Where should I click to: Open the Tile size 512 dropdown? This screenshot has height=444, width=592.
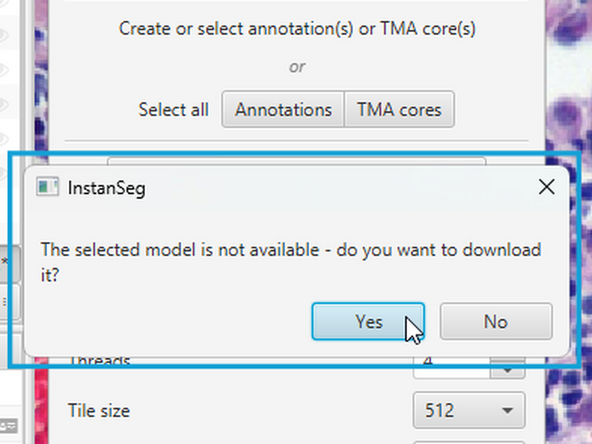click(x=469, y=410)
